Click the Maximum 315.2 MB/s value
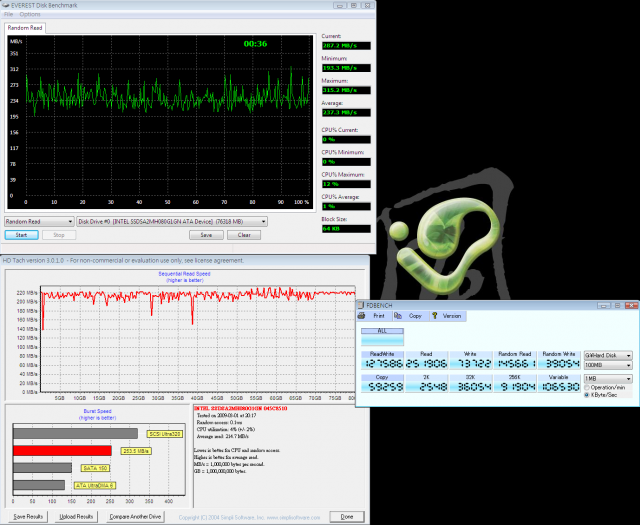Viewport: 640px width, 525px height. 346,90
